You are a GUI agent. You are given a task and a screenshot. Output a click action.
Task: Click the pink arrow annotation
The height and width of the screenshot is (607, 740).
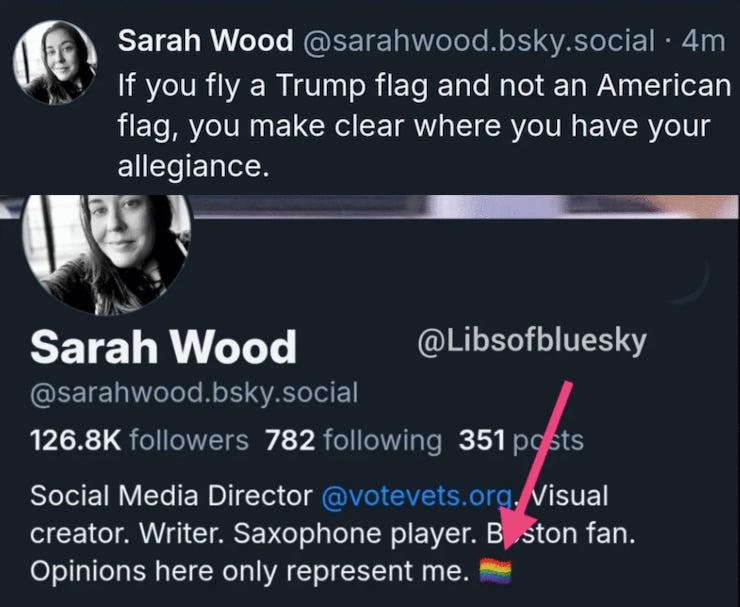[535, 466]
